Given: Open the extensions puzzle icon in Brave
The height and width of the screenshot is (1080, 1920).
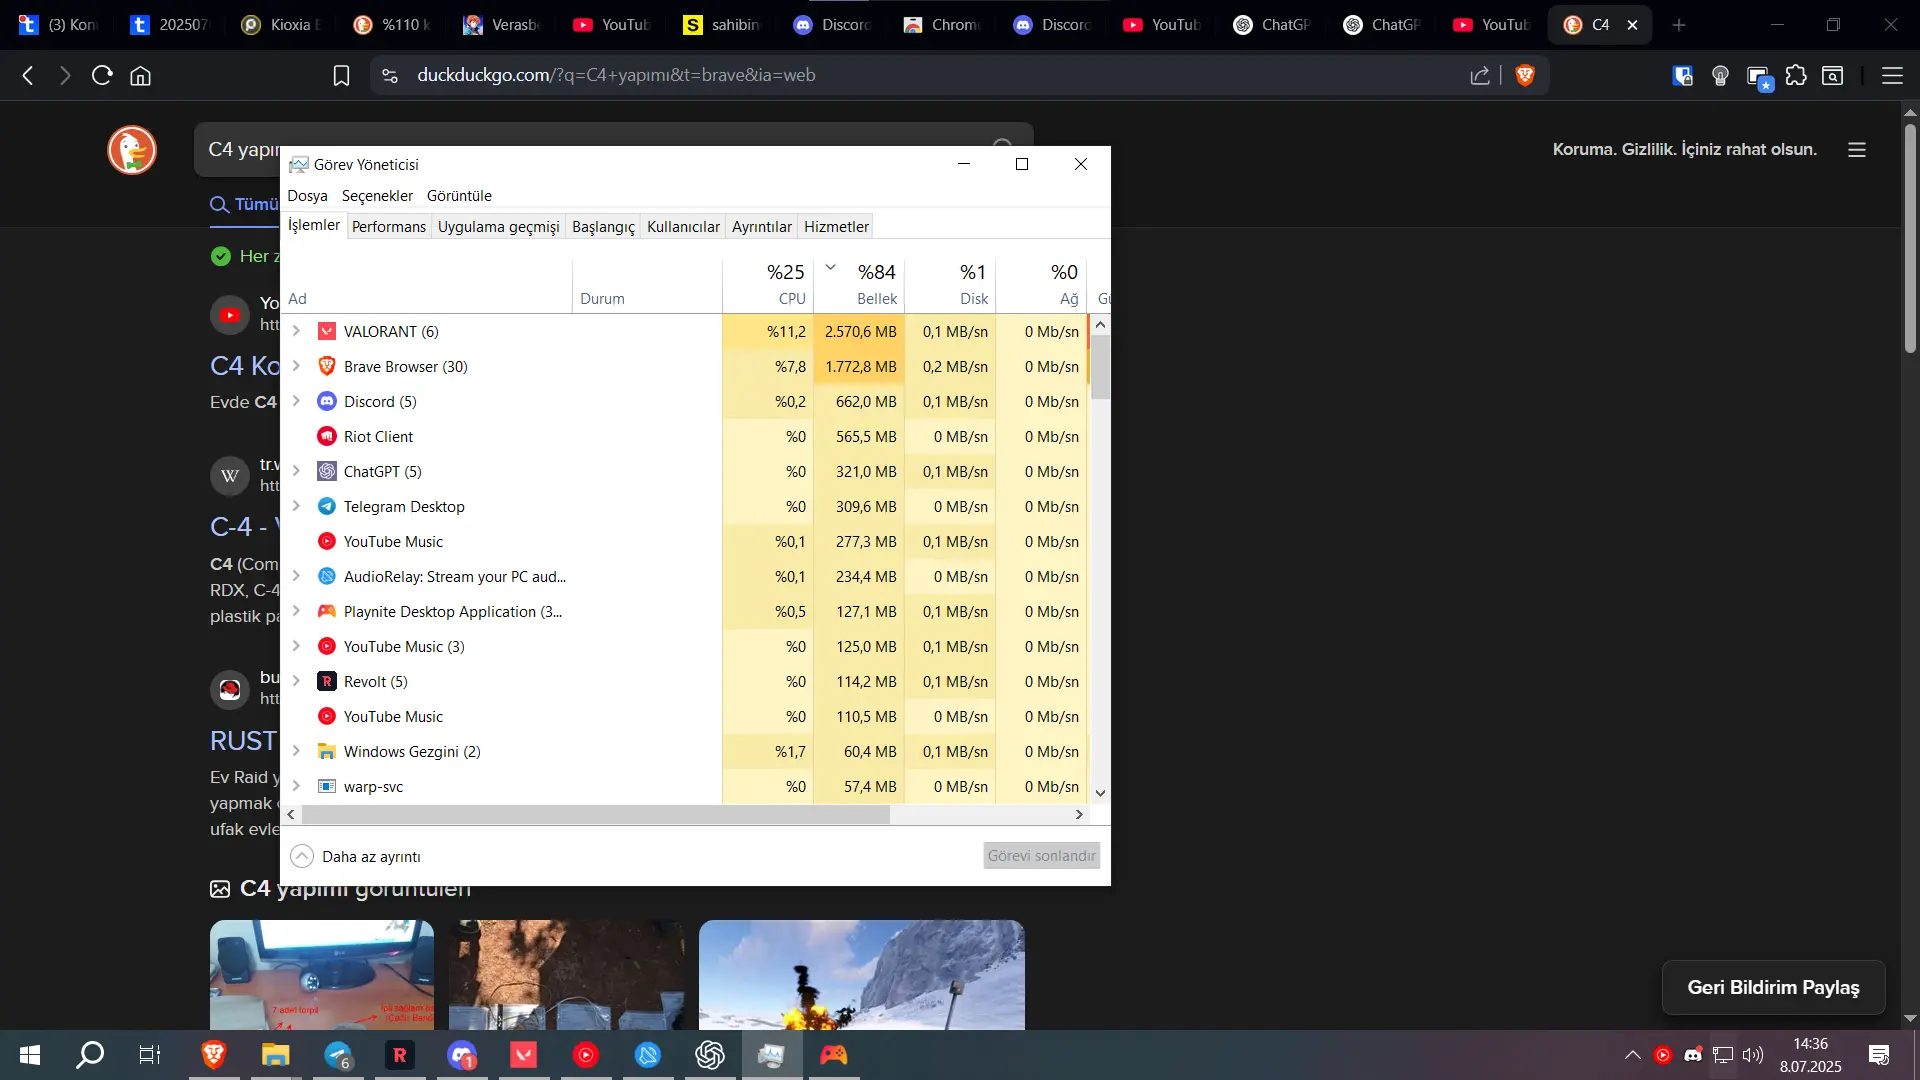Looking at the screenshot, I should tap(1796, 75).
